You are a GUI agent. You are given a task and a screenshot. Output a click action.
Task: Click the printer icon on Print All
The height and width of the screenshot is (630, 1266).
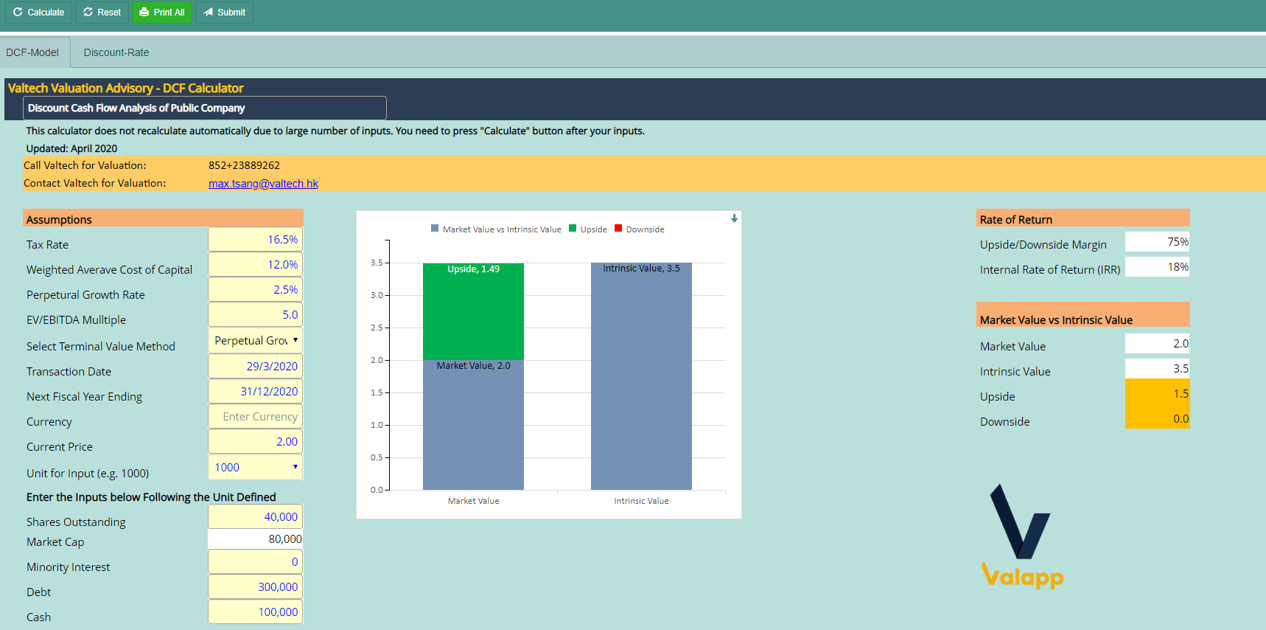point(146,13)
